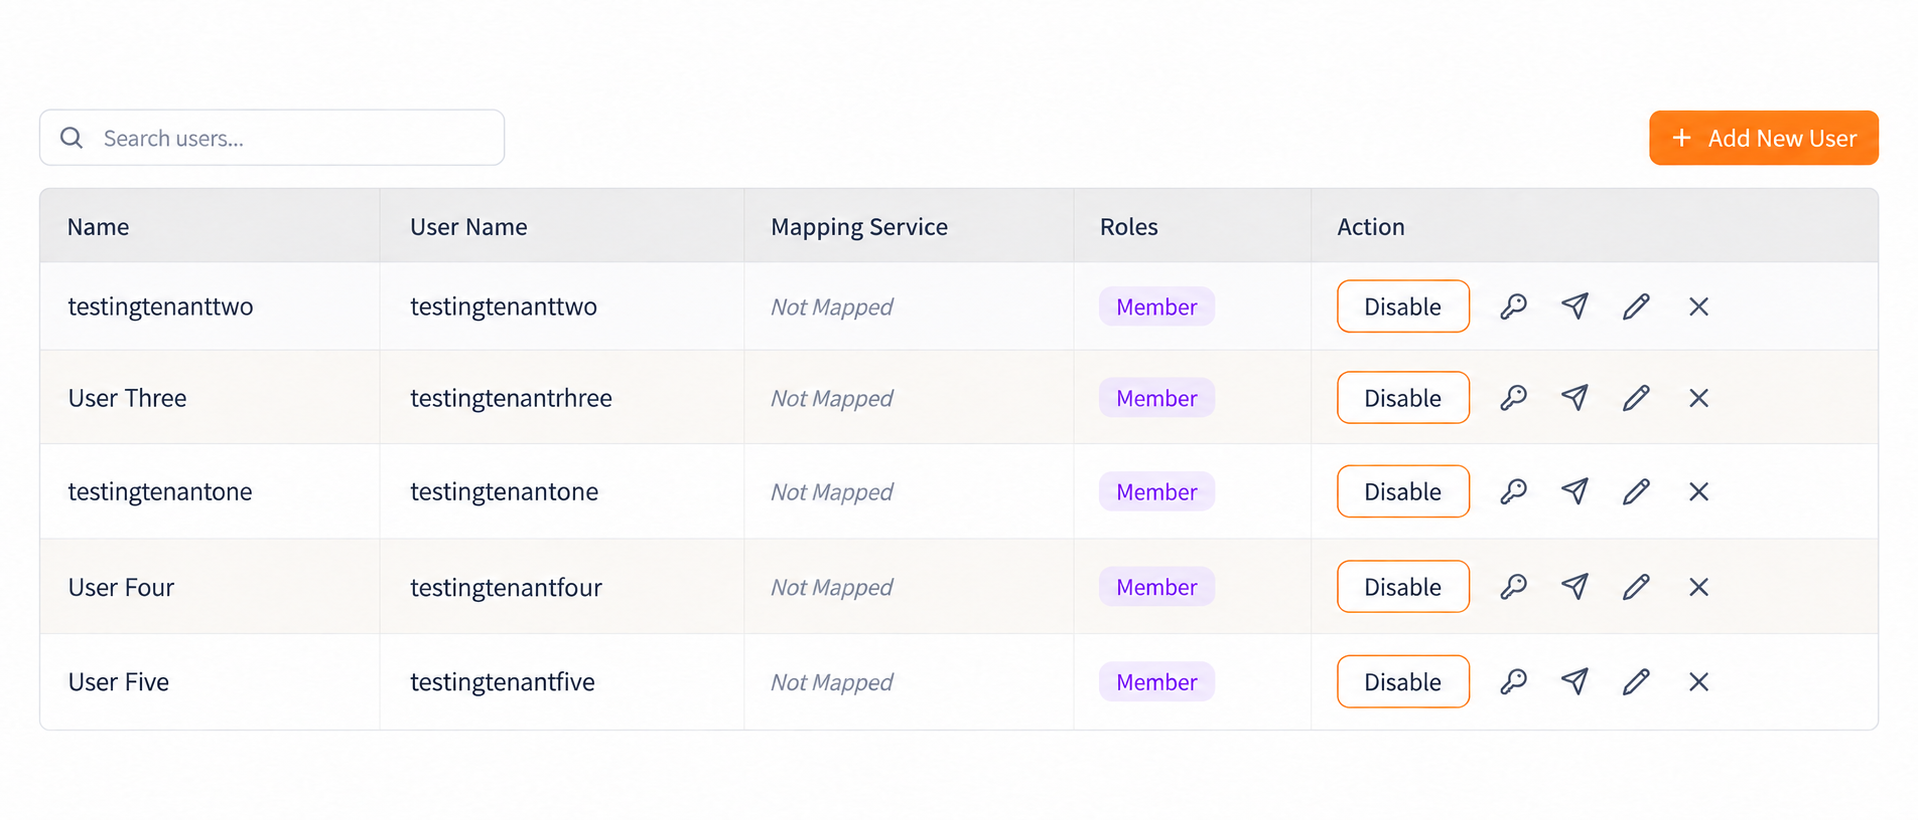1918x820 pixels.
Task: Edit User Three via pencil icon
Action: 1636,398
